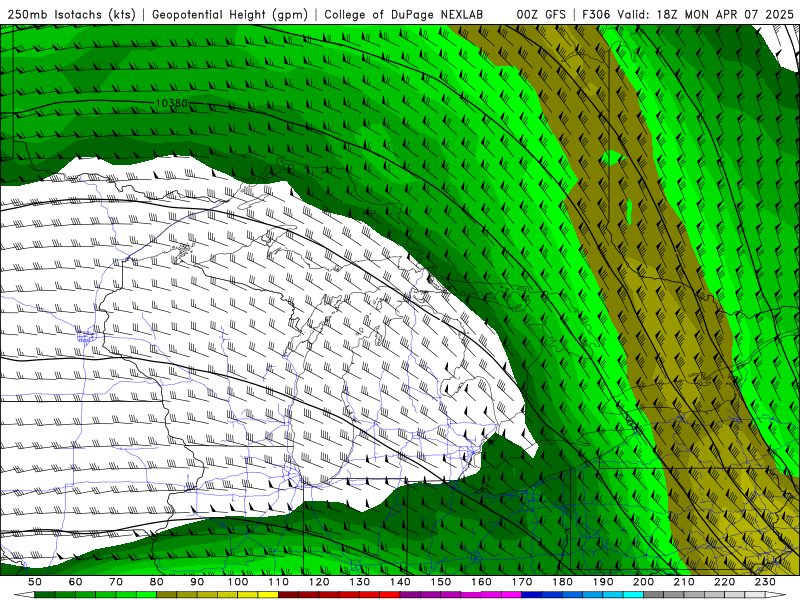The image size is (800, 600).
Task: Click the 150 kts colorbar label
Action: pos(441,582)
